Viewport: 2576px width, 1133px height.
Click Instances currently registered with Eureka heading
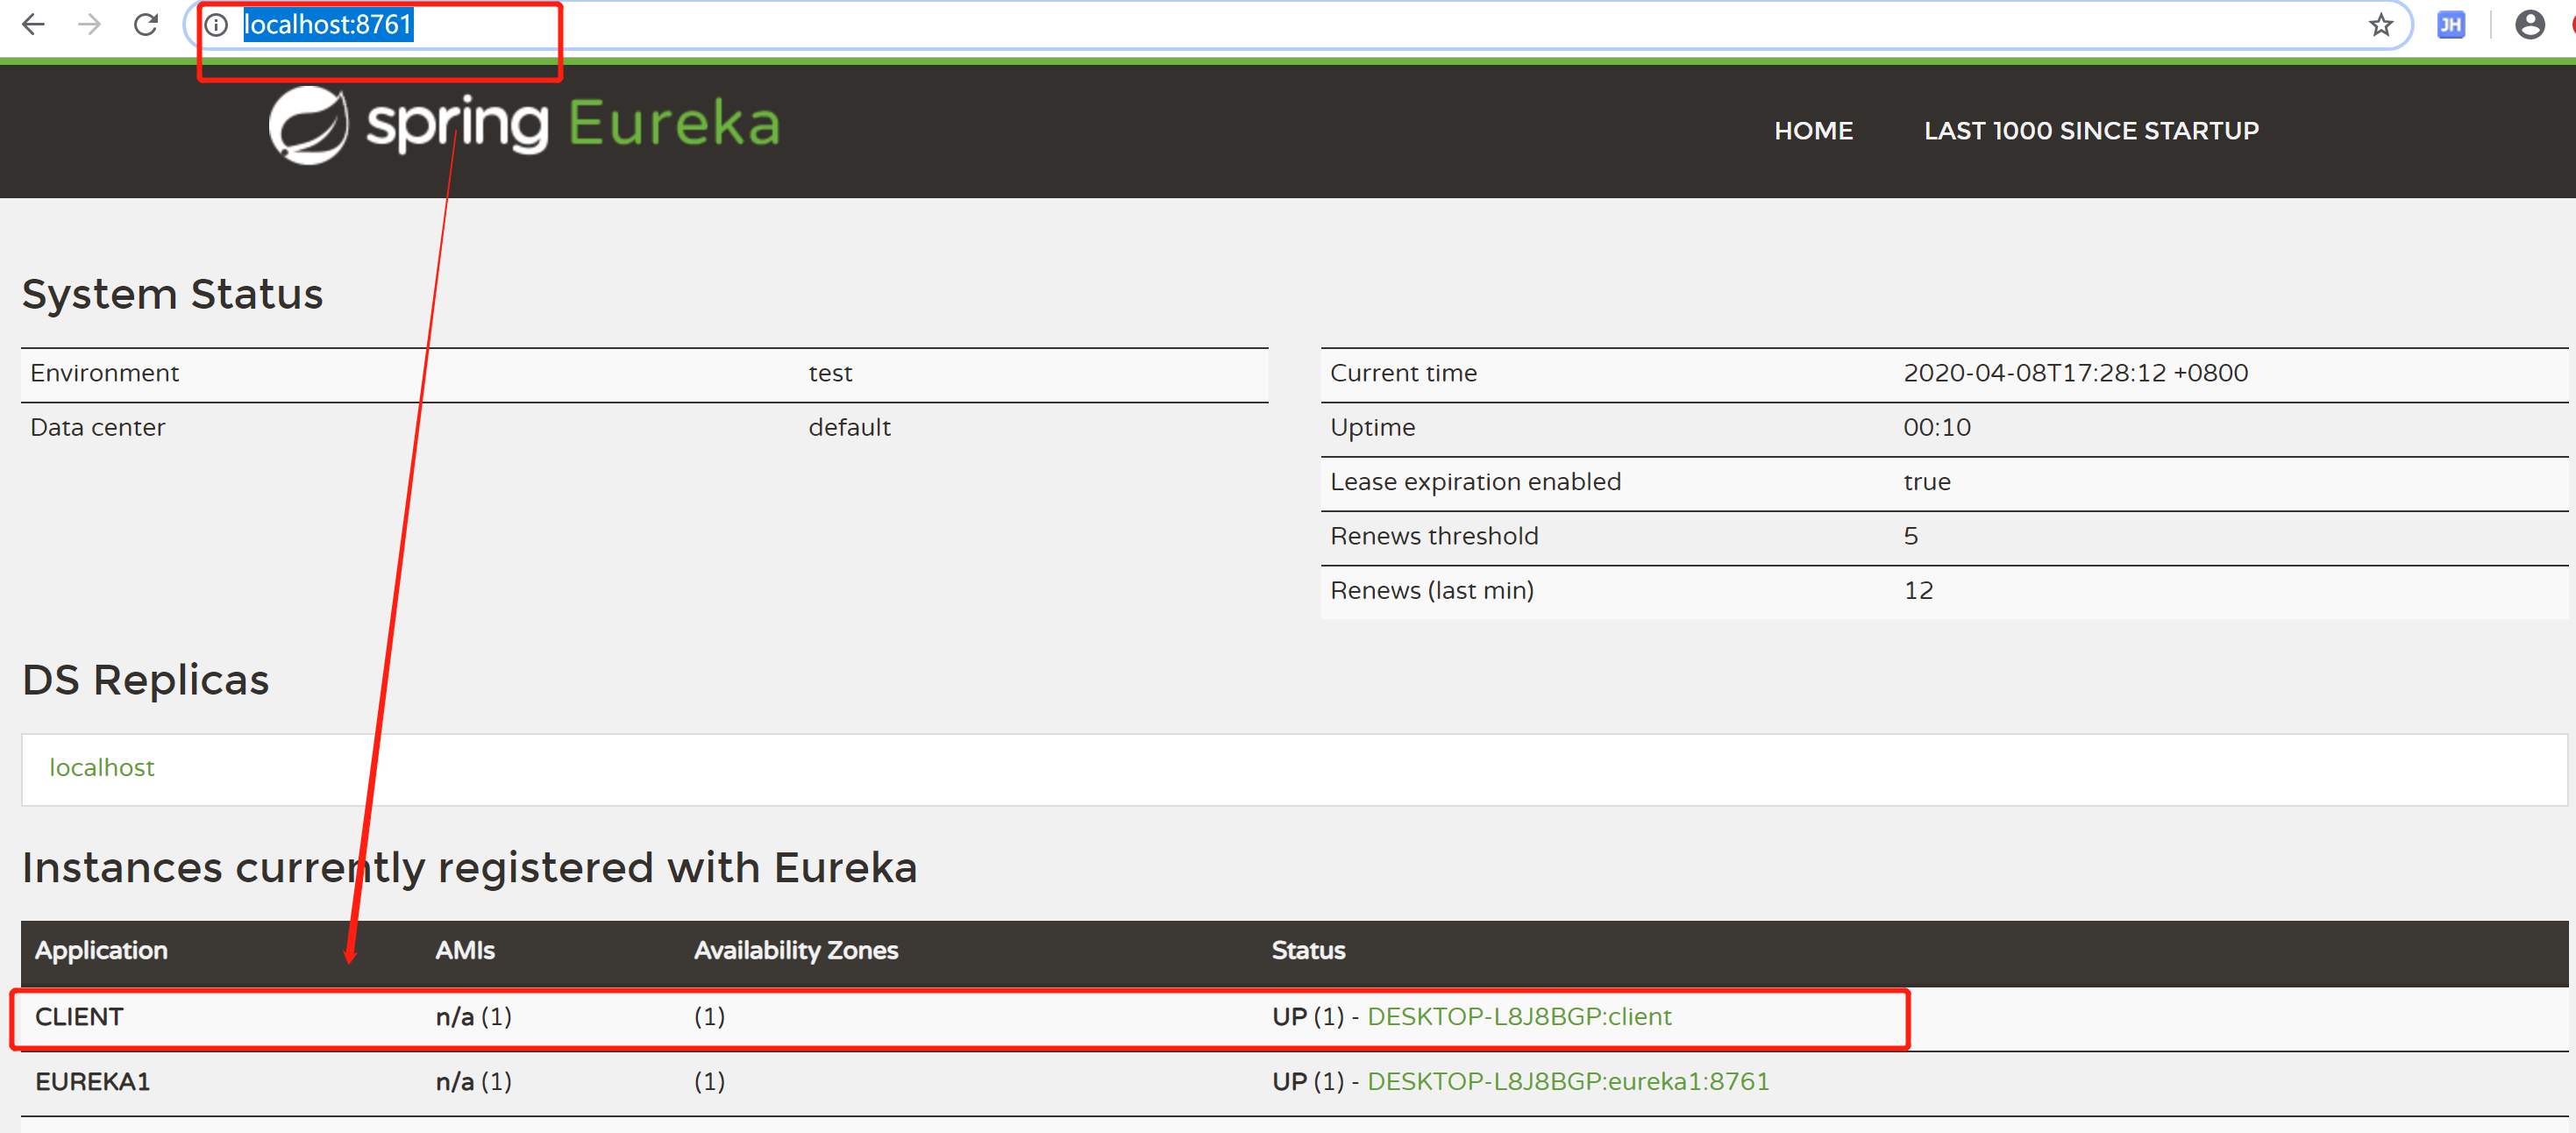pos(469,867)
